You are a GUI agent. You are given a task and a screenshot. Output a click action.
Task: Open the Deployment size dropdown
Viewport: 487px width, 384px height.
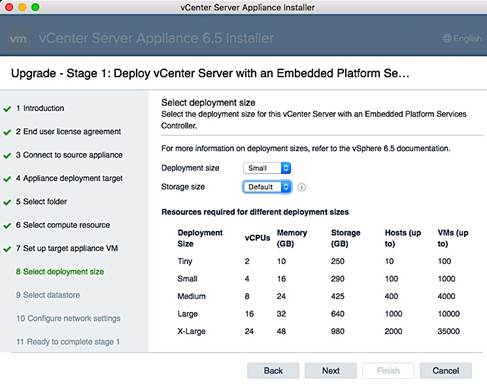click(x=267, y=168)
